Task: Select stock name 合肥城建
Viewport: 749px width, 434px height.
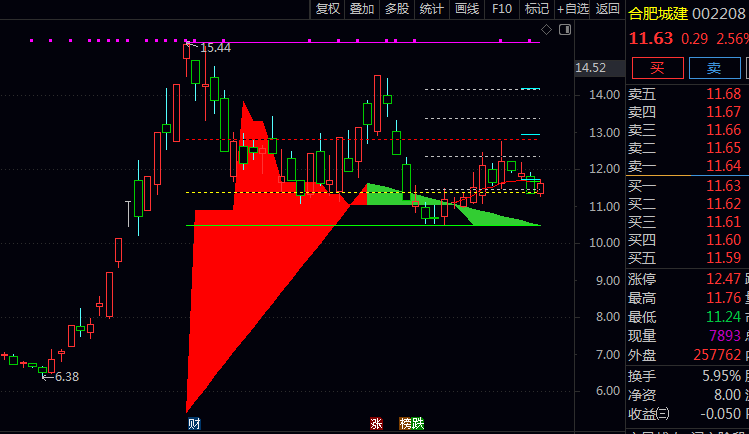Action: coord(658,14)
